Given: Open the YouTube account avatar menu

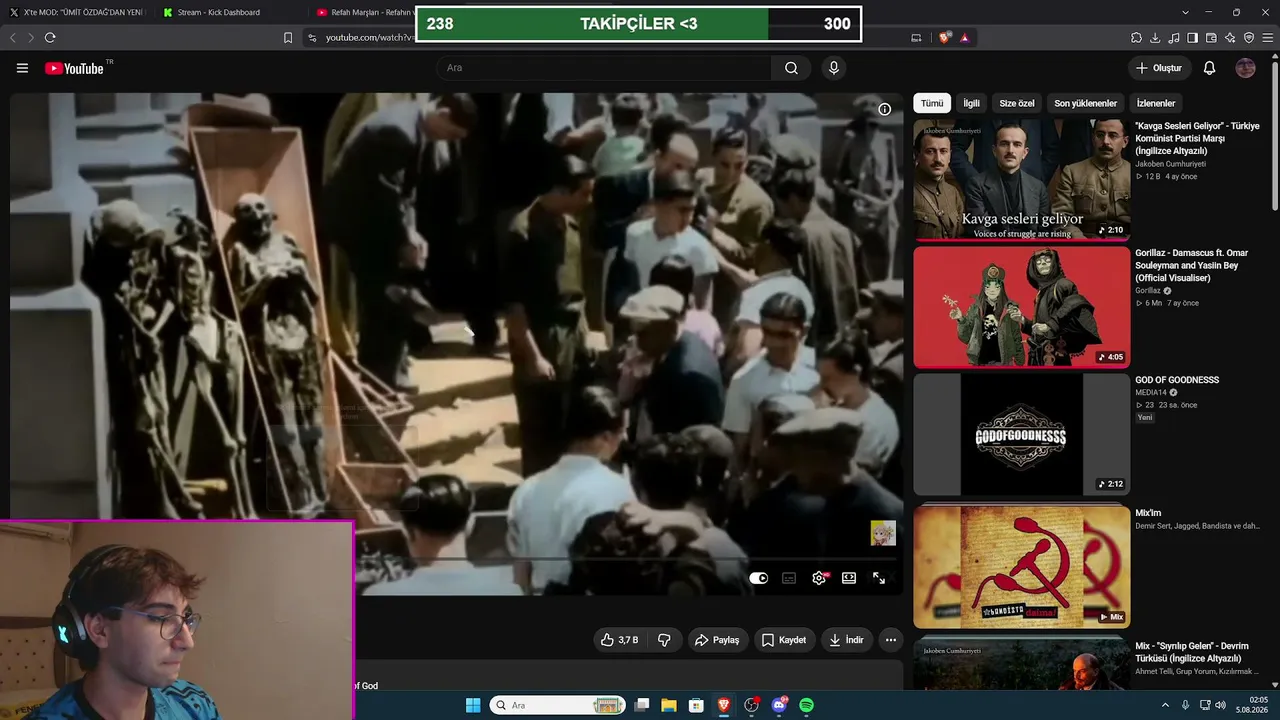Looking at the screenshot, I should (1245, 68).
